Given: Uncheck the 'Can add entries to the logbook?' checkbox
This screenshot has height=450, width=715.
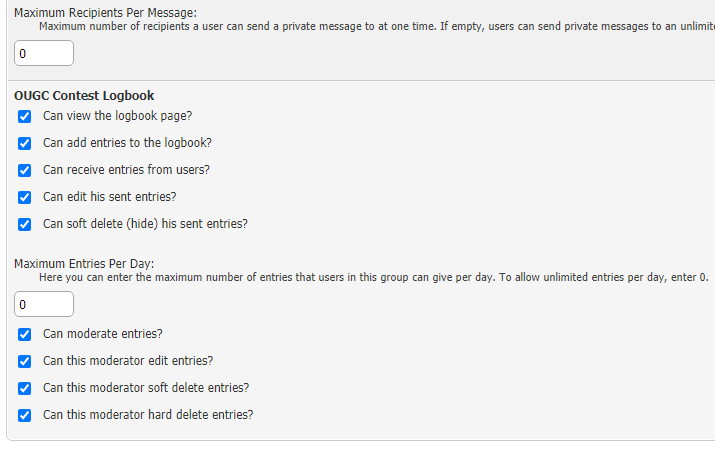Looking at the screenshot, I should [25, 143].
